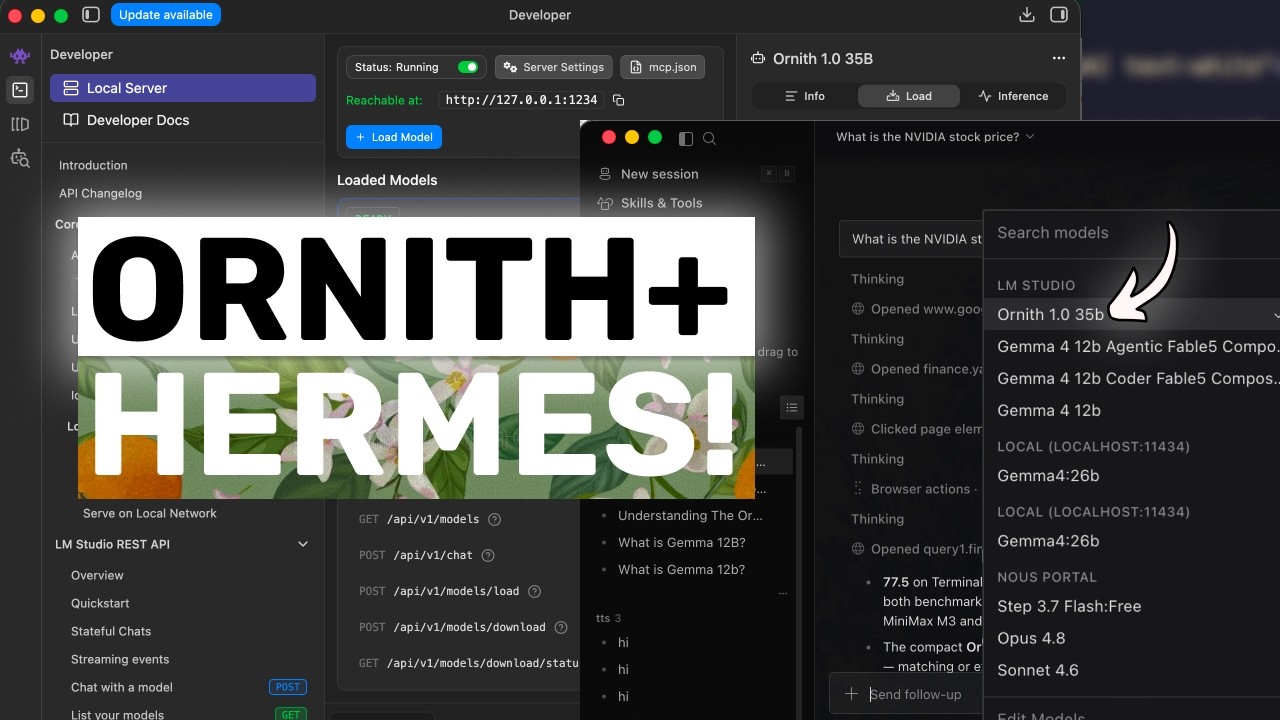Open the Chat with a model item
Viewport: 1280px width, 720px height.
122,687
